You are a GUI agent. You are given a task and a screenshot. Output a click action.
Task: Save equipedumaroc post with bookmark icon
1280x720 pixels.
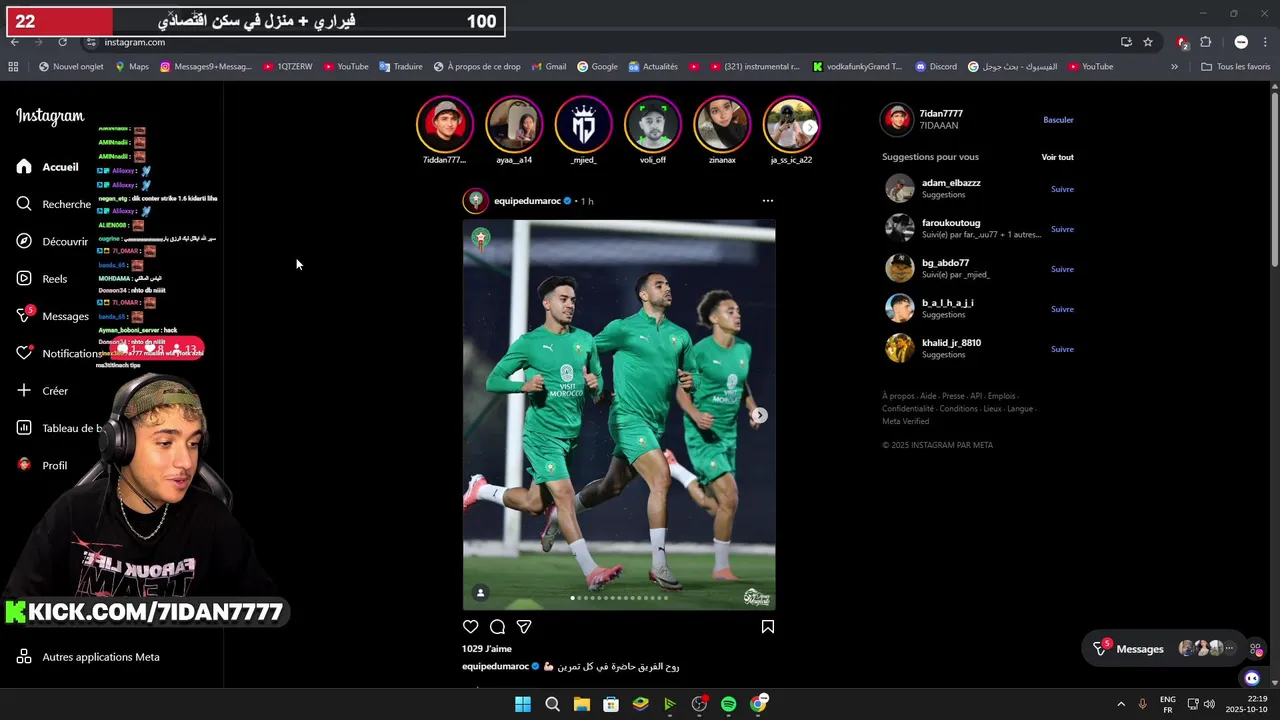pyautogui.click(x=768, y=627)
